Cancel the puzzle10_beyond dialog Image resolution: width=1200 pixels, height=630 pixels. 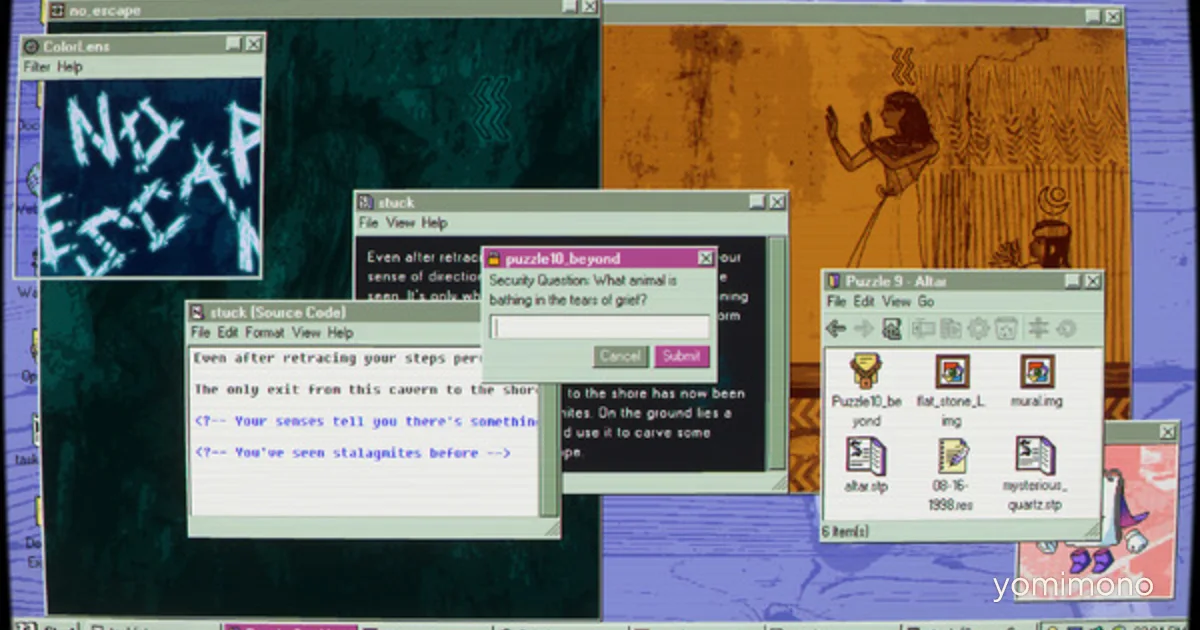pos(620,356)
